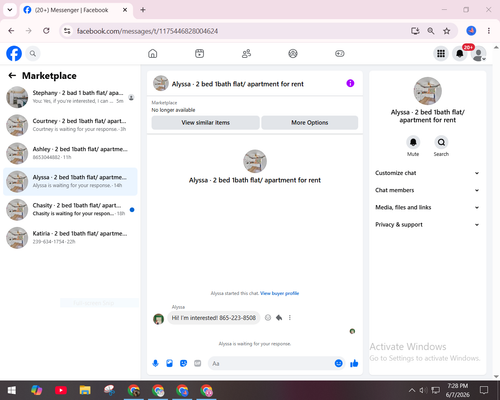Expand the Privacy & support section
500x400 pixels.
tap(427, 225)
